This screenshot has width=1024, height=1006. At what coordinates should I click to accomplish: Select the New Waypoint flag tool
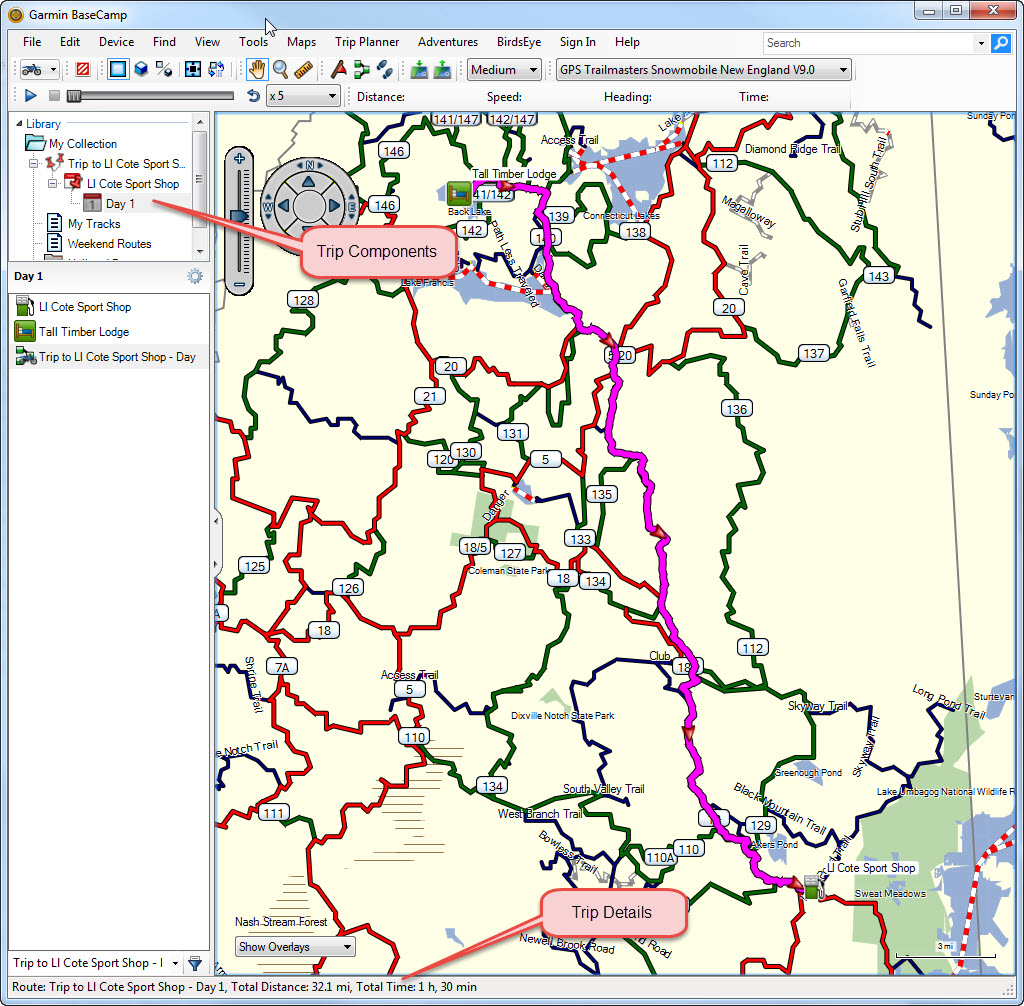coord(338,69)
